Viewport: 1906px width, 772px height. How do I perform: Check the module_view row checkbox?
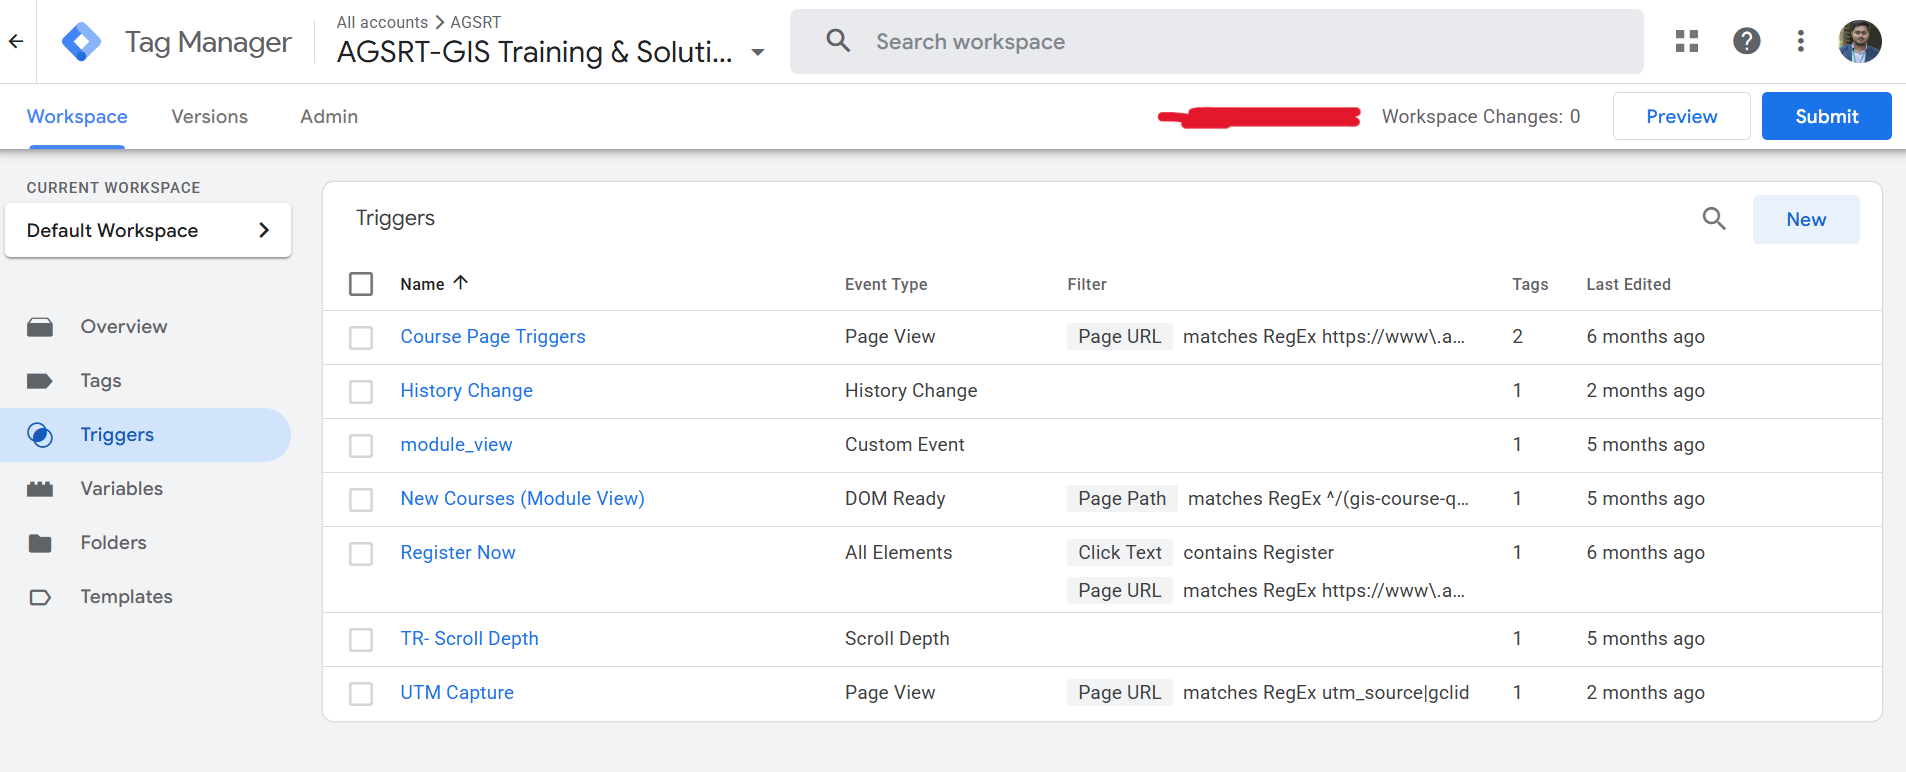tap(361, 446)
